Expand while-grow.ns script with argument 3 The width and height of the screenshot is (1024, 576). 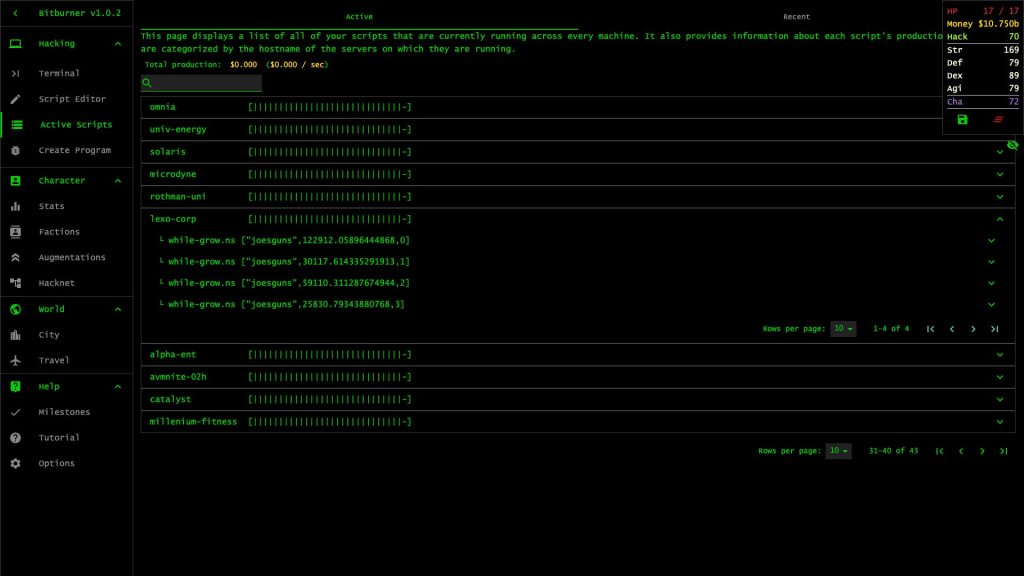pos(991,304)
